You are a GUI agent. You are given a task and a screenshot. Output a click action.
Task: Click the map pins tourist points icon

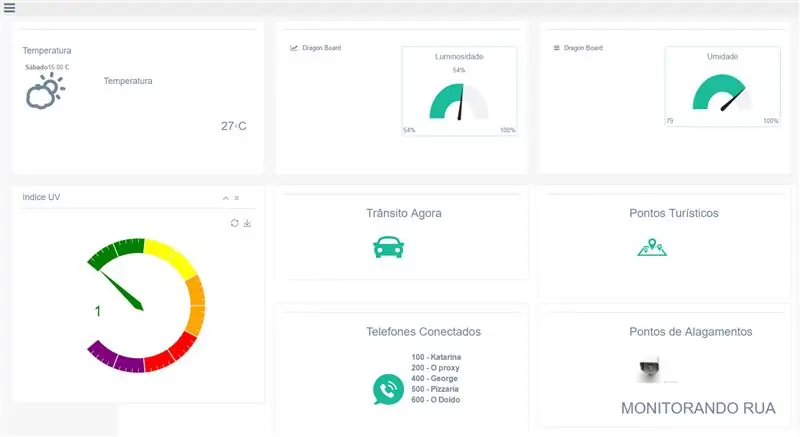(x=652, y=247)
